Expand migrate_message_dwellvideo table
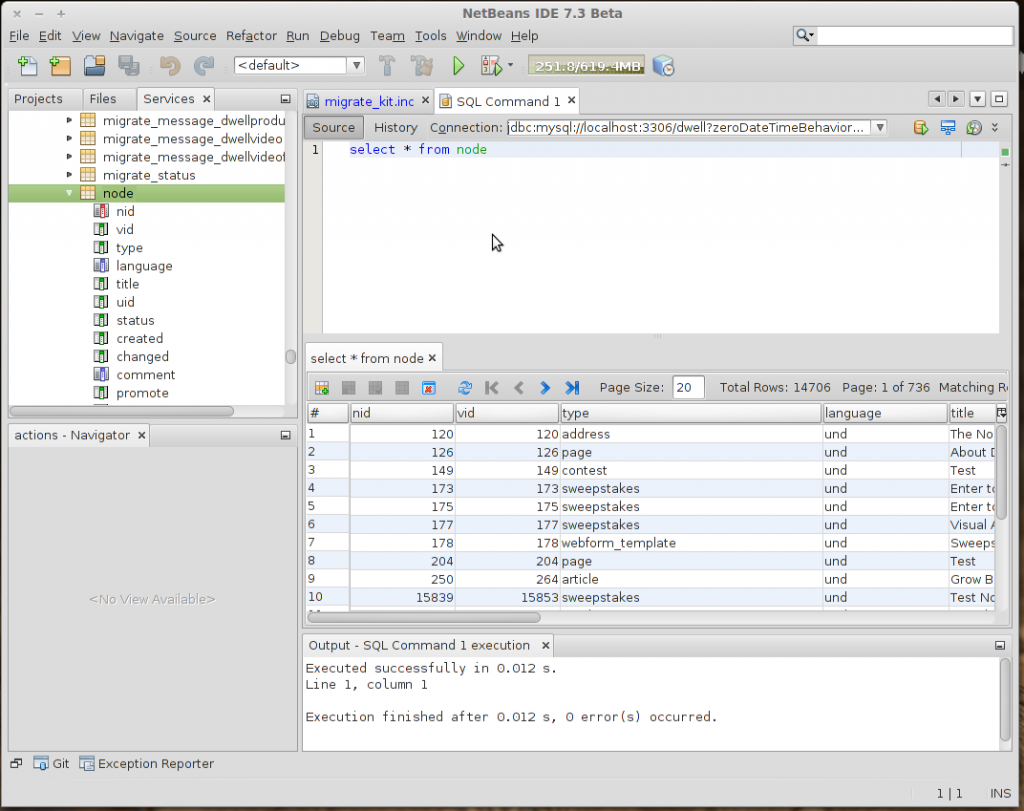Screen dimensions: 1024x811 pos(69,138)
